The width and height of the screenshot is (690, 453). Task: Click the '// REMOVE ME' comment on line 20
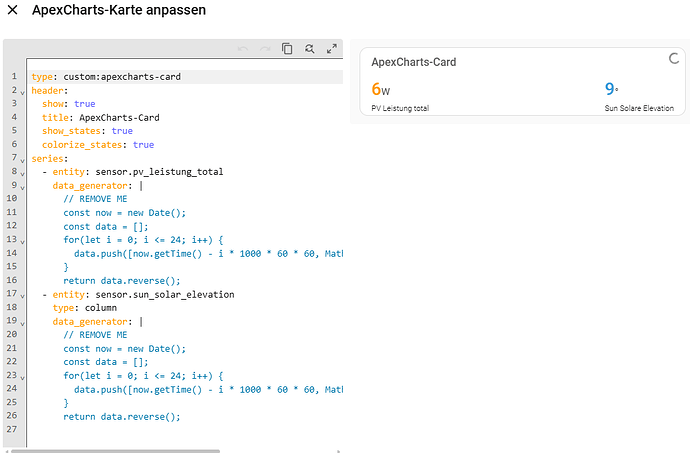click(x=95, y=335)
